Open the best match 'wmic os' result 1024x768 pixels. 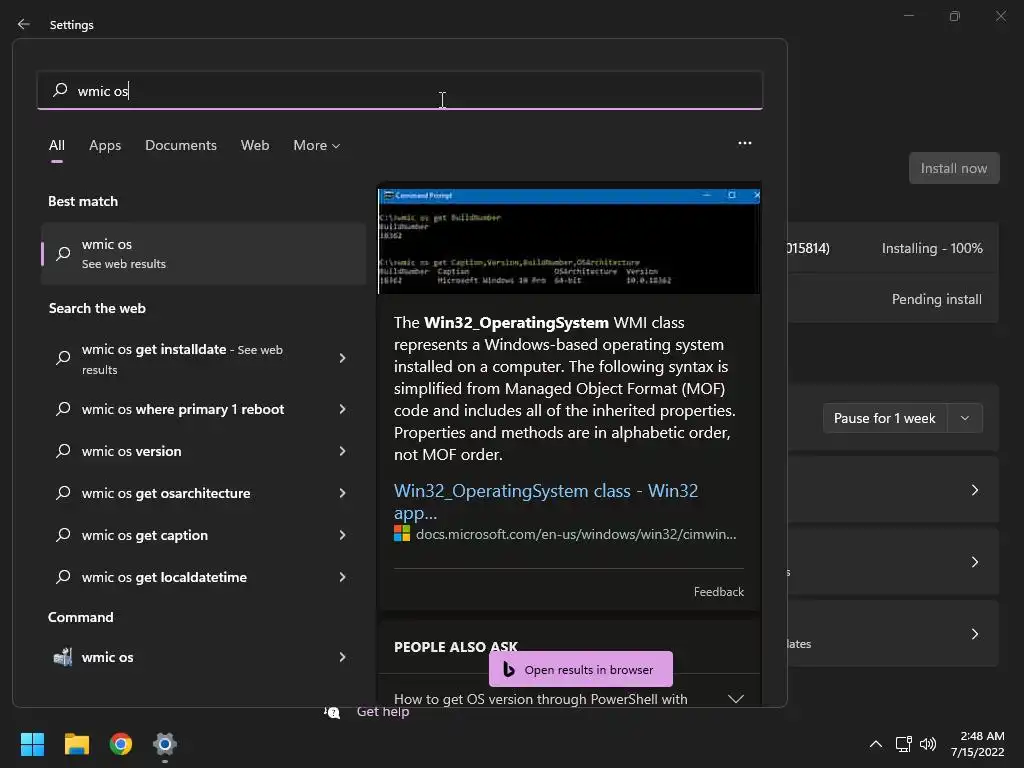[x=203, y=253]
